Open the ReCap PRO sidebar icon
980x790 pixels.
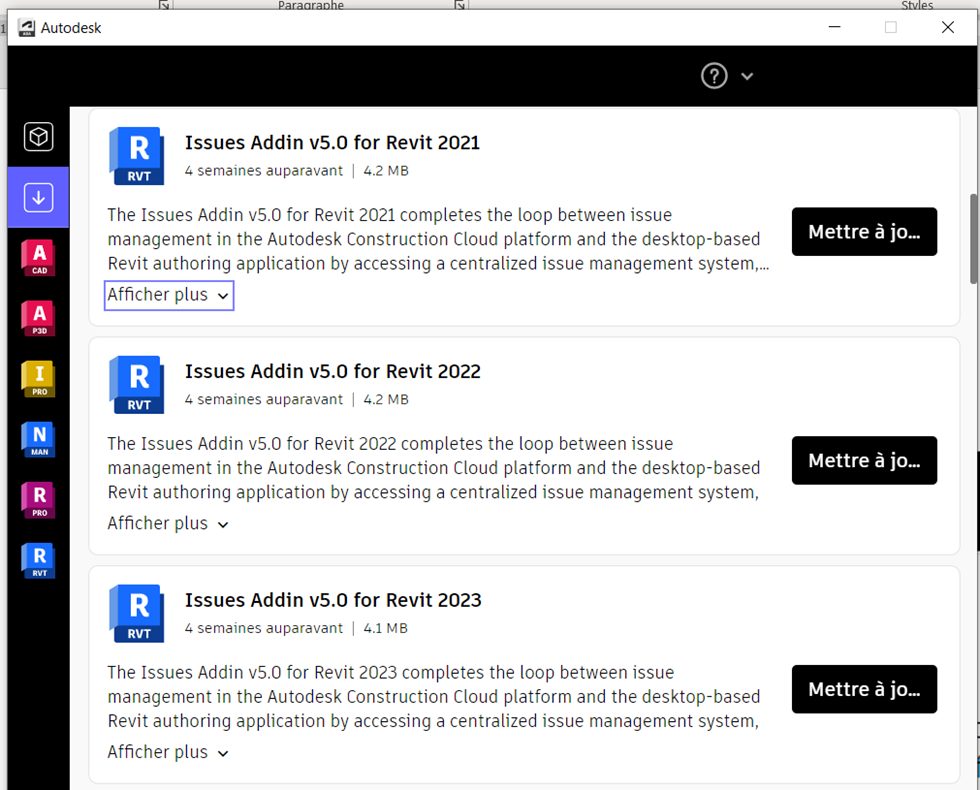[x=39, y=500]
